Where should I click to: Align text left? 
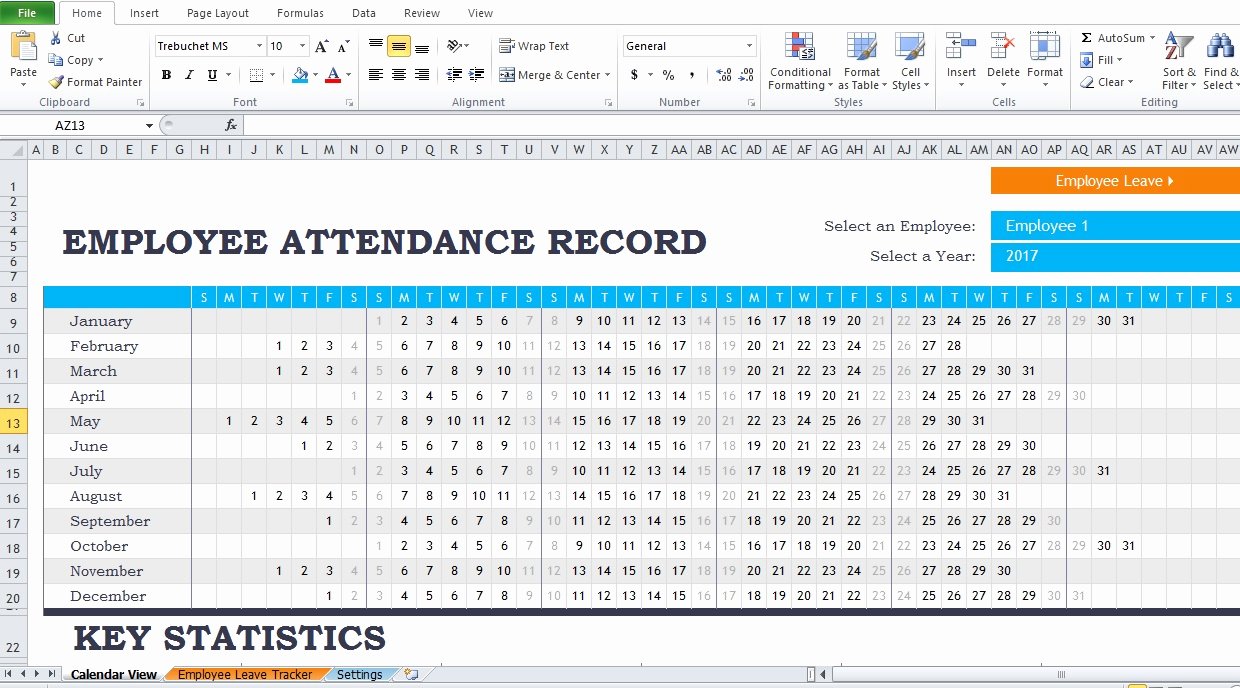coord(376,75)
